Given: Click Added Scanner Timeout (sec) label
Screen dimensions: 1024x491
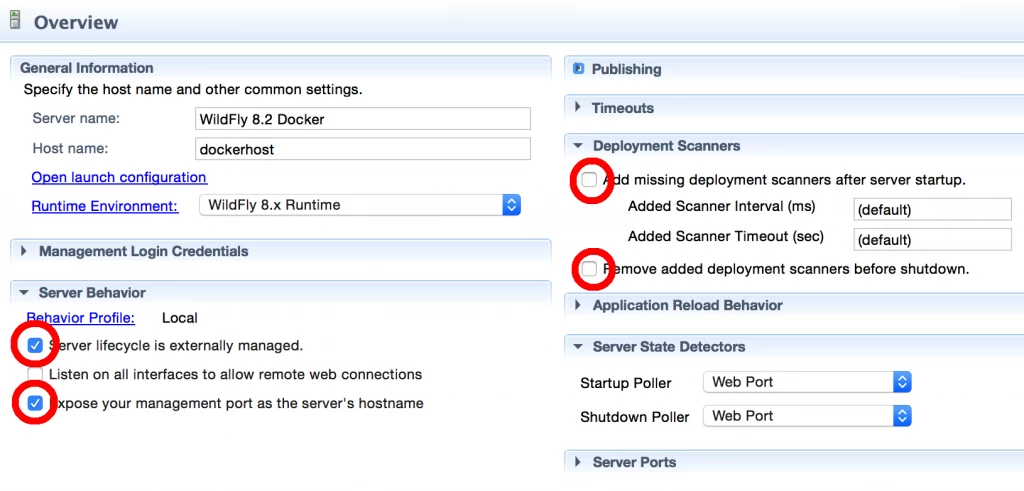Looking at the screenshot, I should pyautogui.click(x=726, y=236).
